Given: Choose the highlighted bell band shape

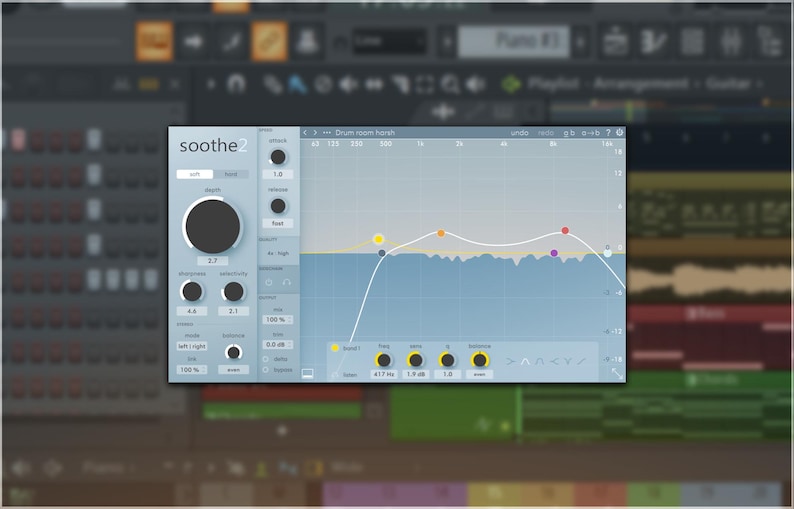Looking at the screenshot, I should tap(525, 362).
